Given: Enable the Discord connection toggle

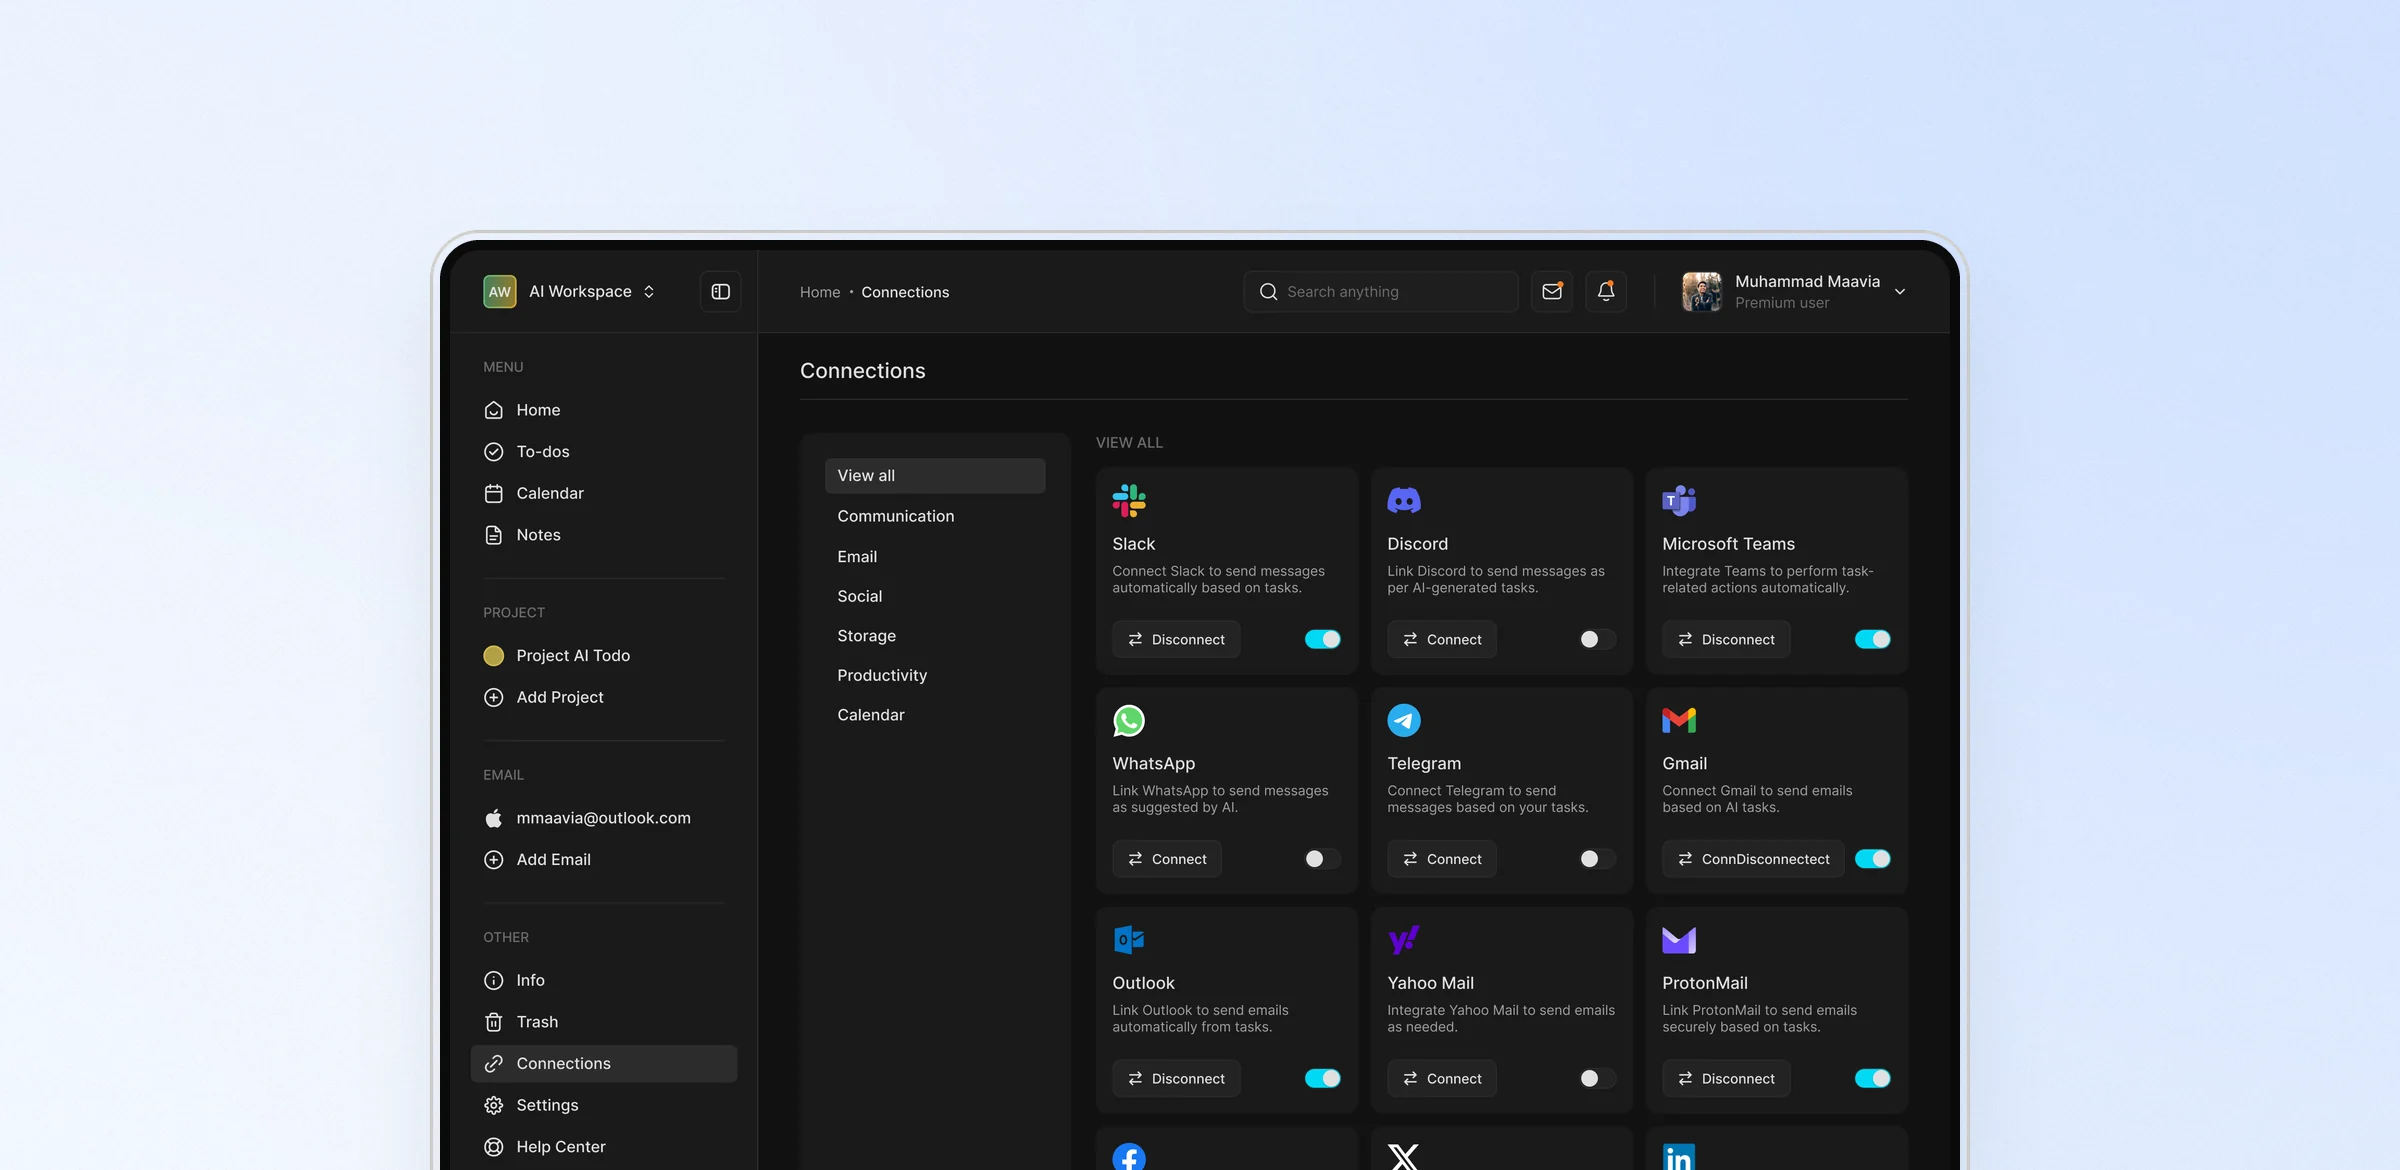Looking at the screenshot, I should pyautogui.click(x=1598, y=639).
